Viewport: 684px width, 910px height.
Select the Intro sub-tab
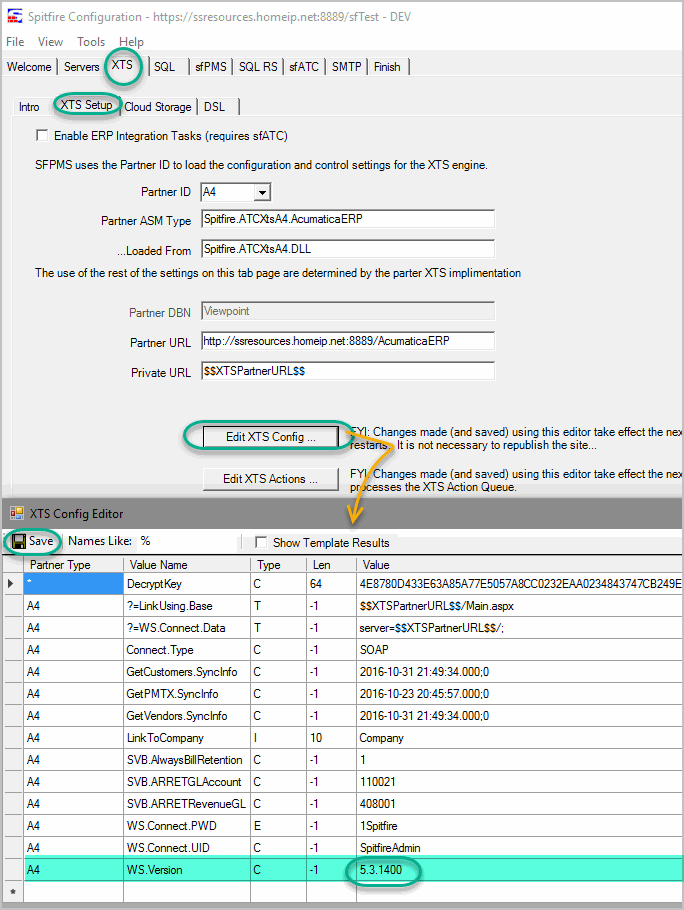29,107
